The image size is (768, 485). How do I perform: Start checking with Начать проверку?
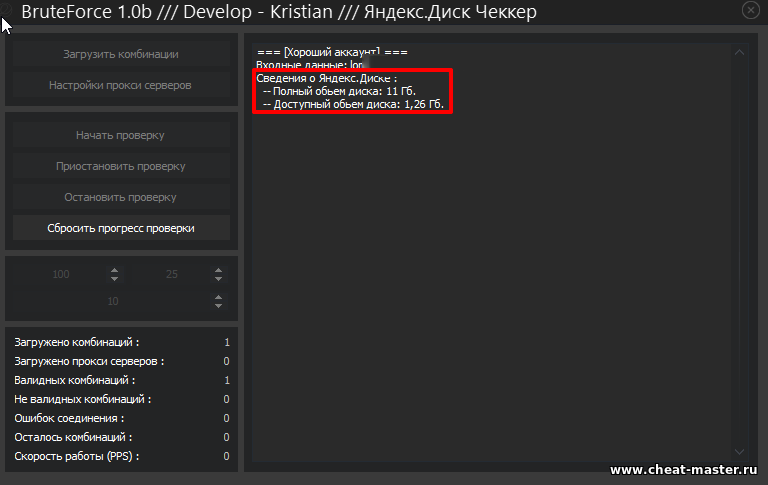(121, 135)
